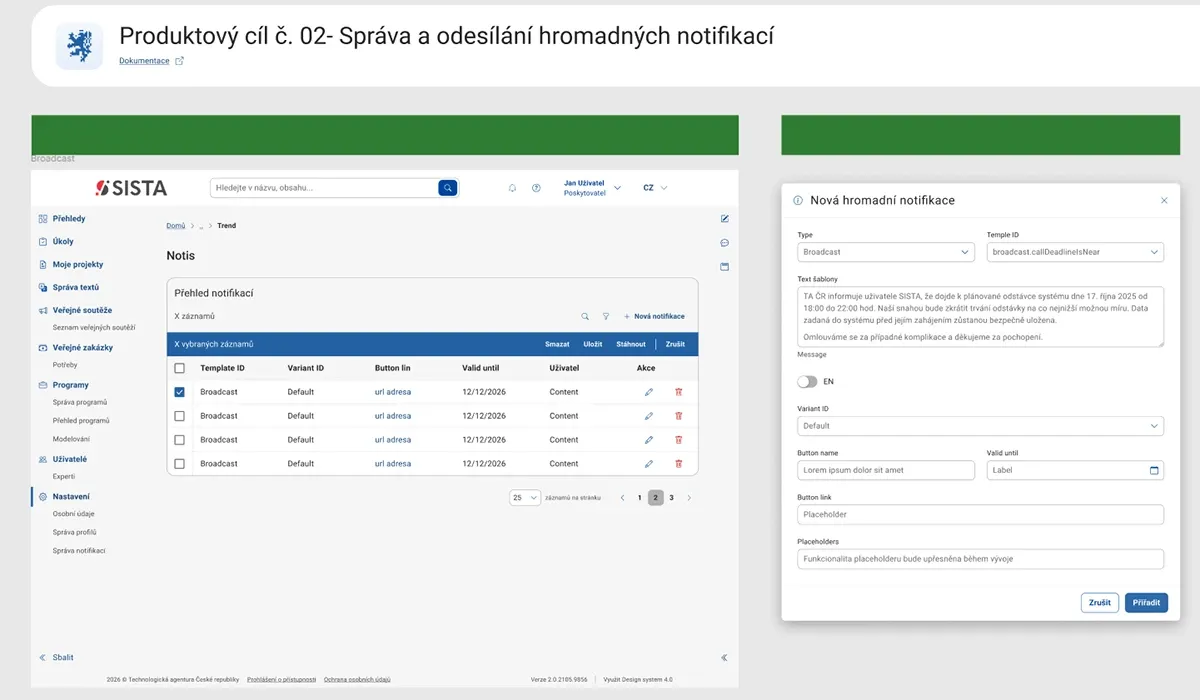Click the lion emblem in page header
Image resolution: width=1200 pixels, height=700 pixels.
pyautogui.click(x=79, y=46)
